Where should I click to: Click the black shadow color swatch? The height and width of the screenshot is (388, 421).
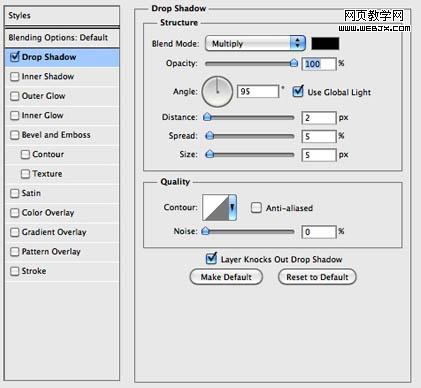coord(325,44)
